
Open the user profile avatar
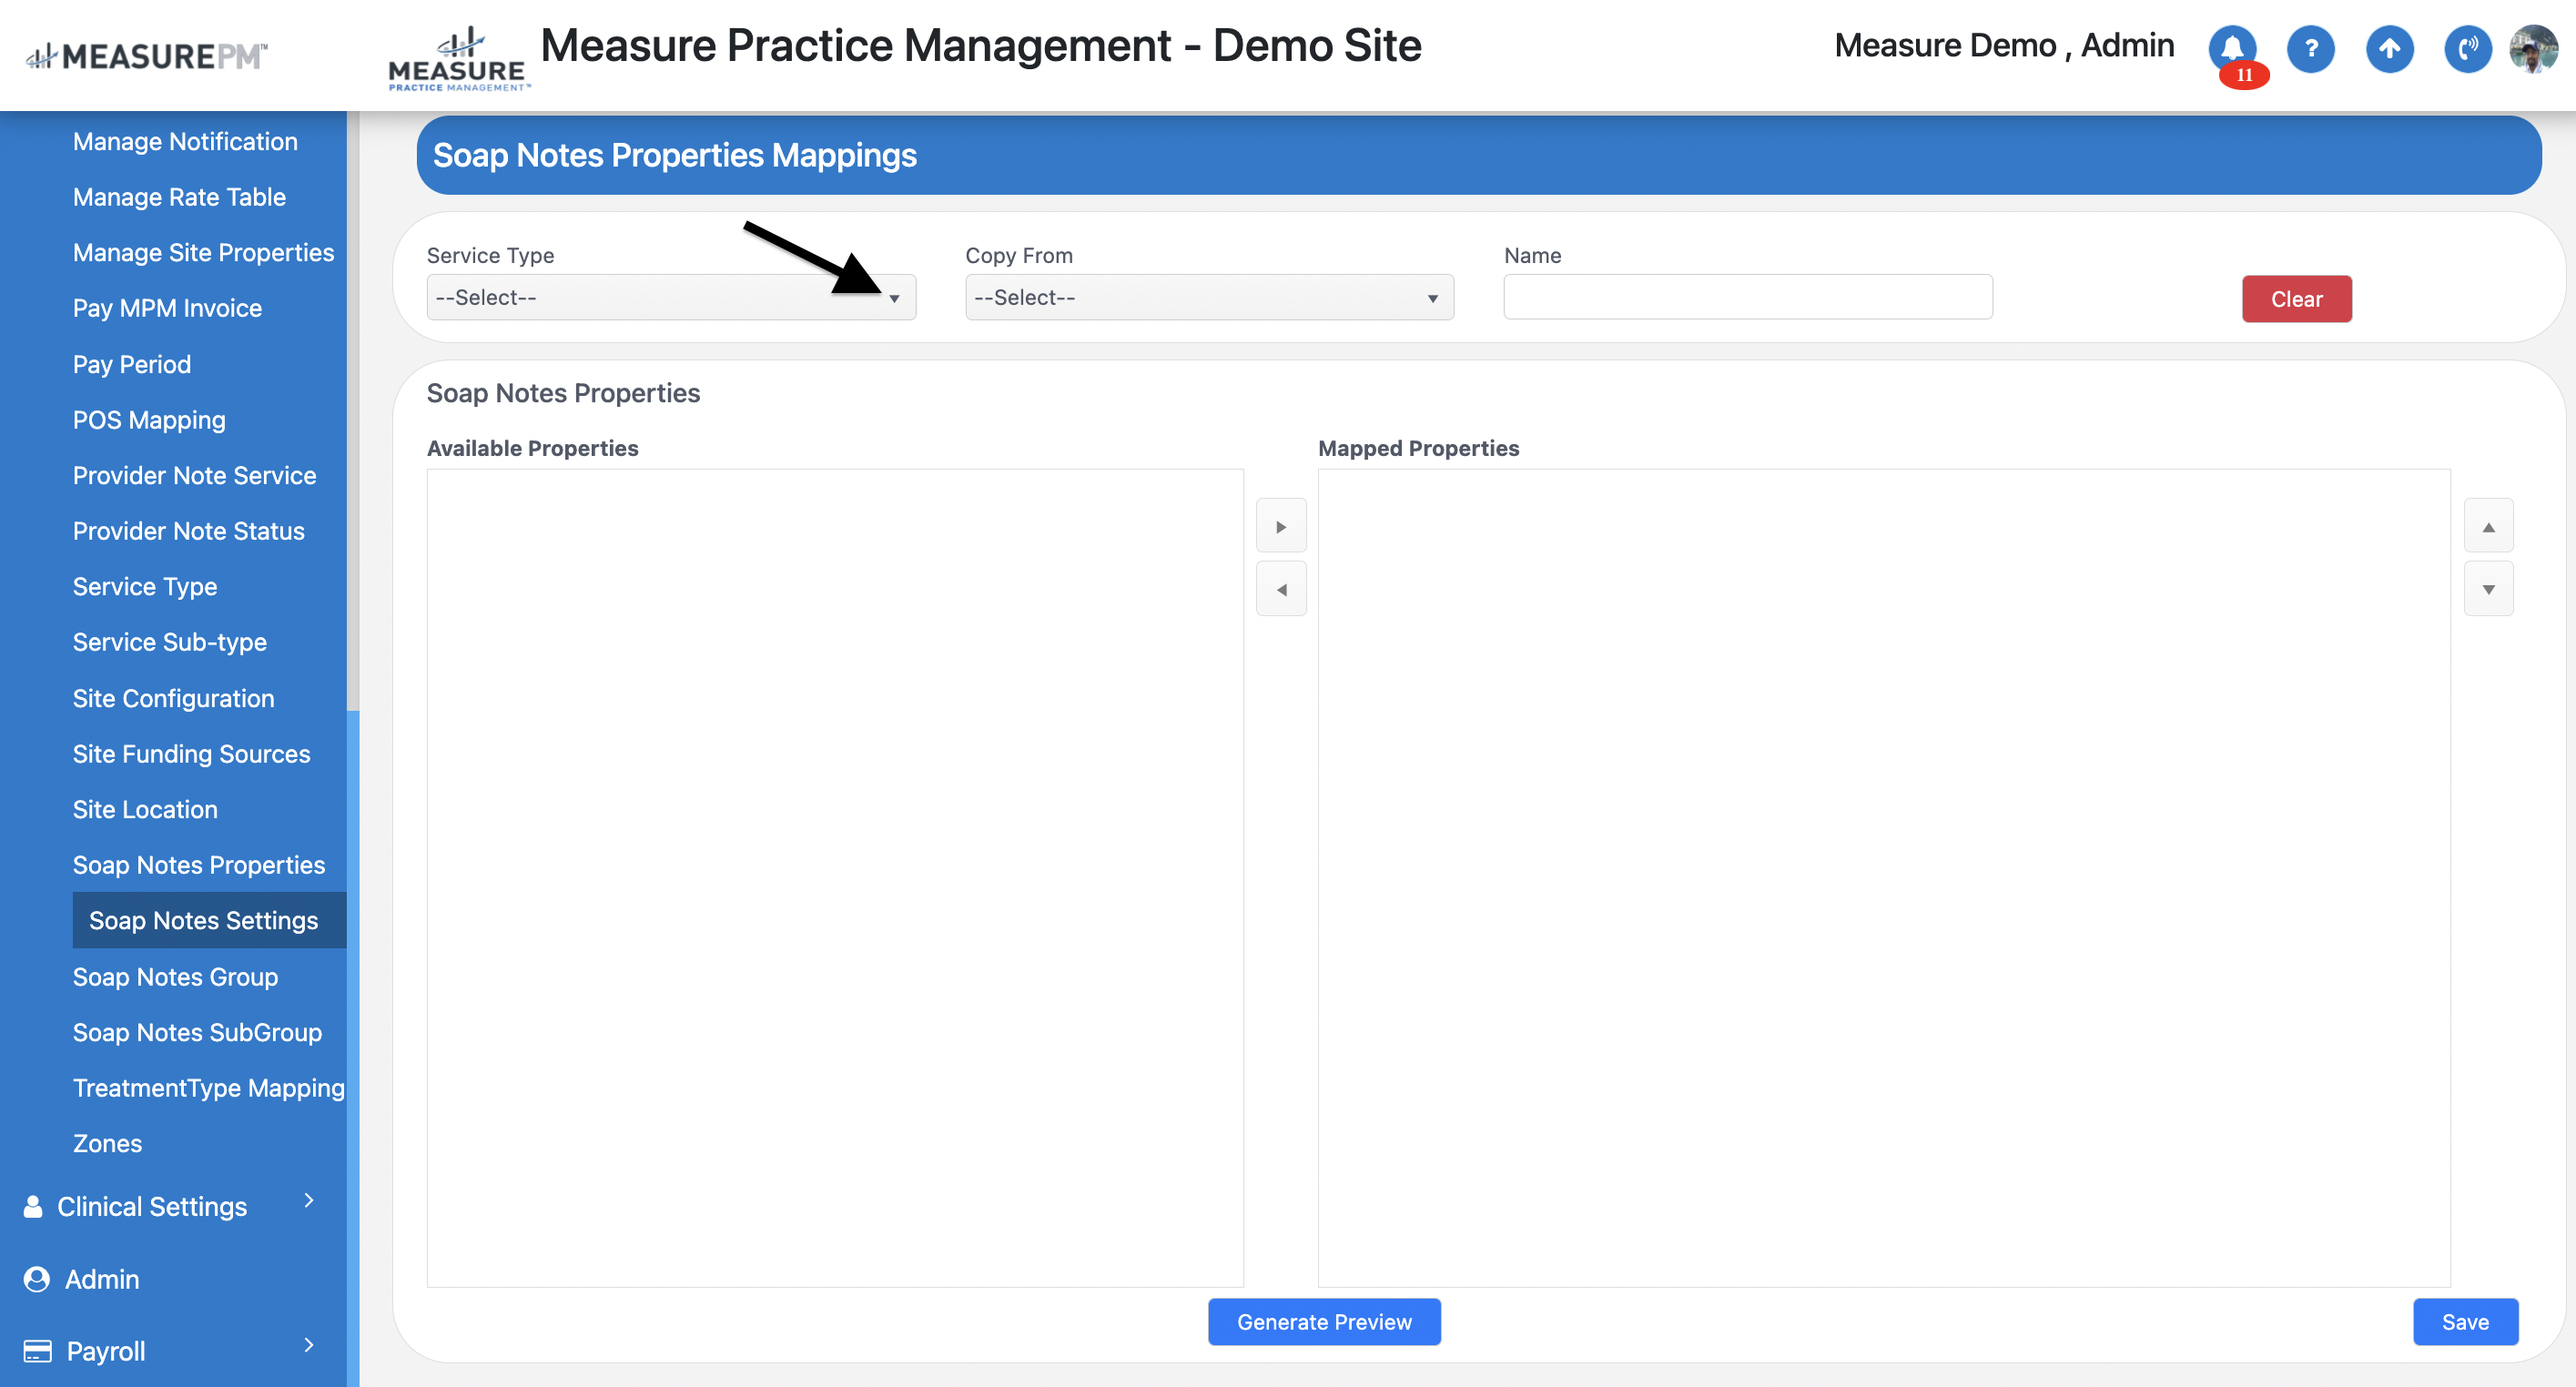pos(2535,48)
